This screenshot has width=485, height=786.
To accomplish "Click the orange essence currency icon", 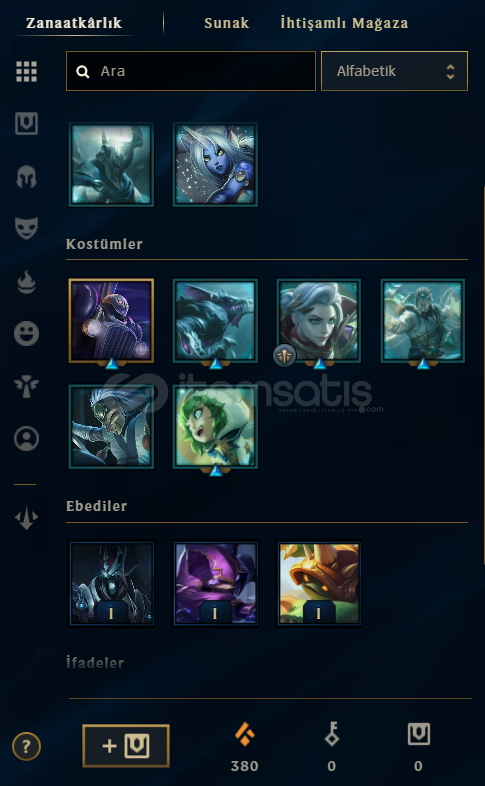I will (245, 735).
